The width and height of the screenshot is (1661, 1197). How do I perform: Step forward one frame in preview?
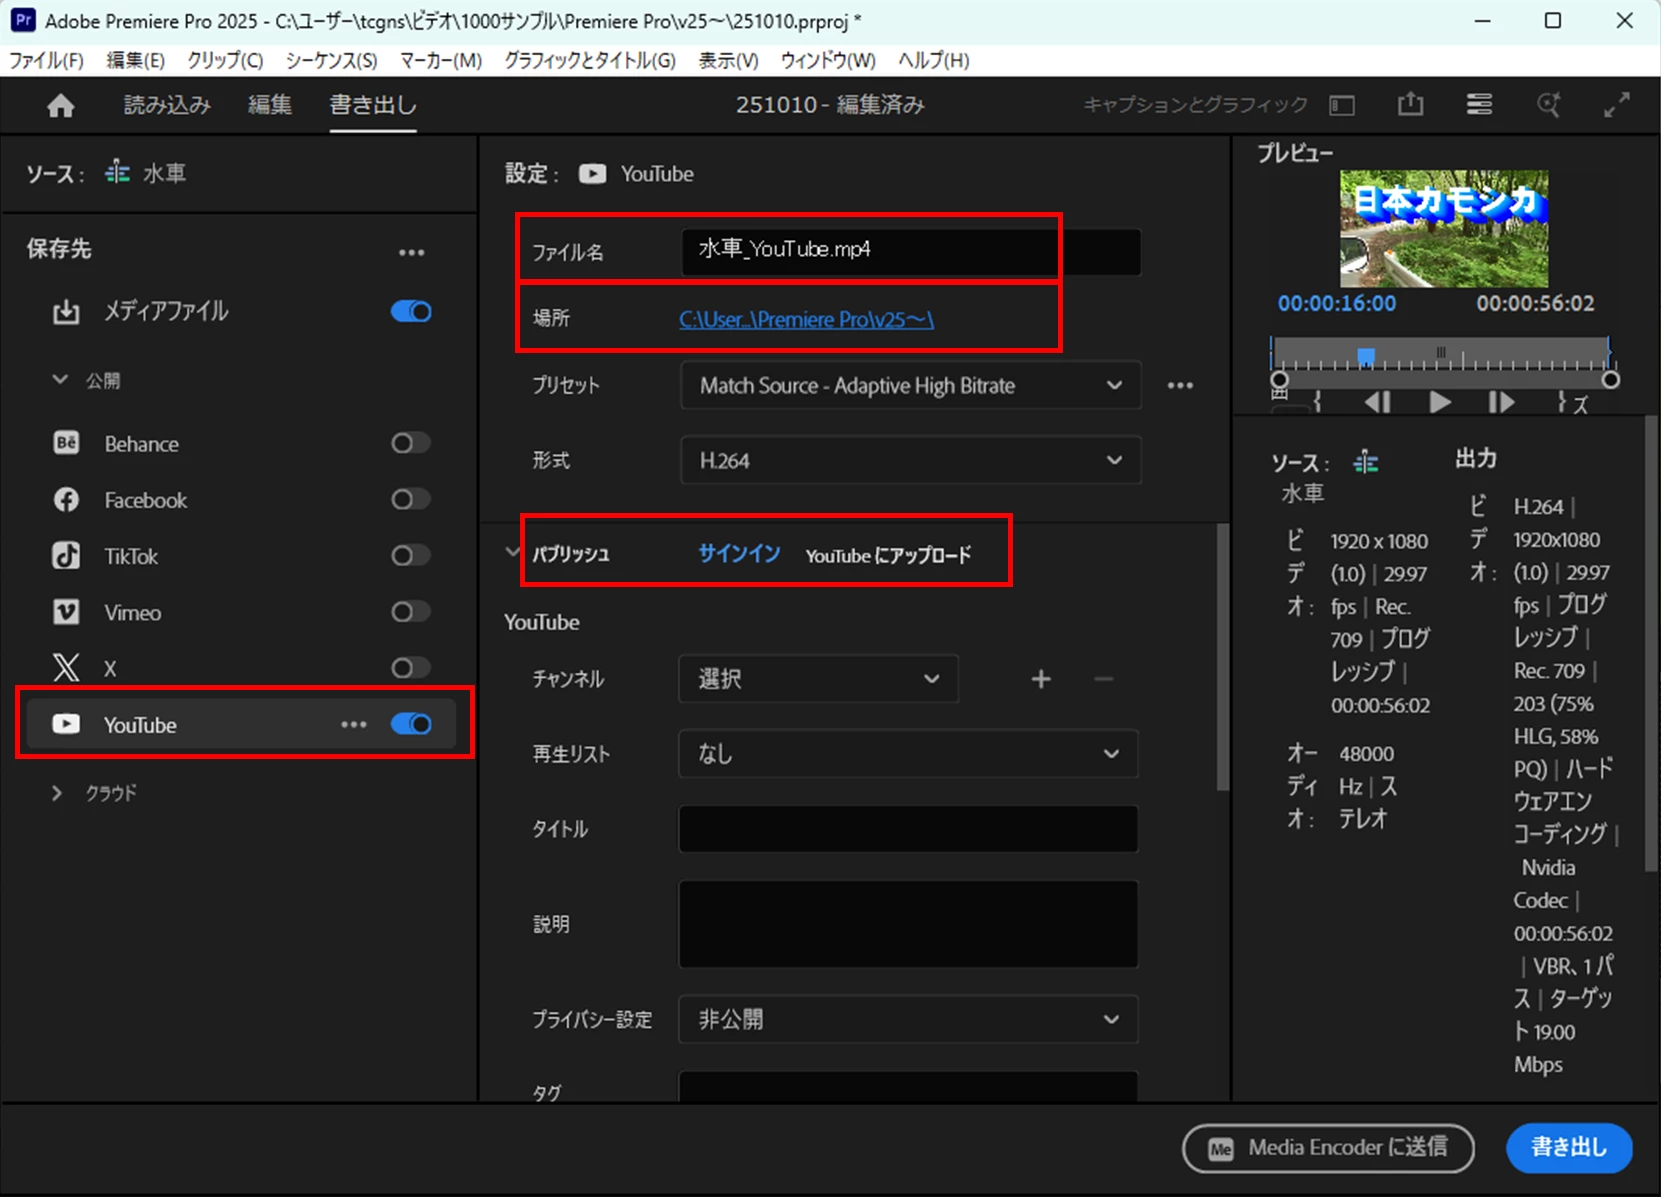click(1501, 402)
